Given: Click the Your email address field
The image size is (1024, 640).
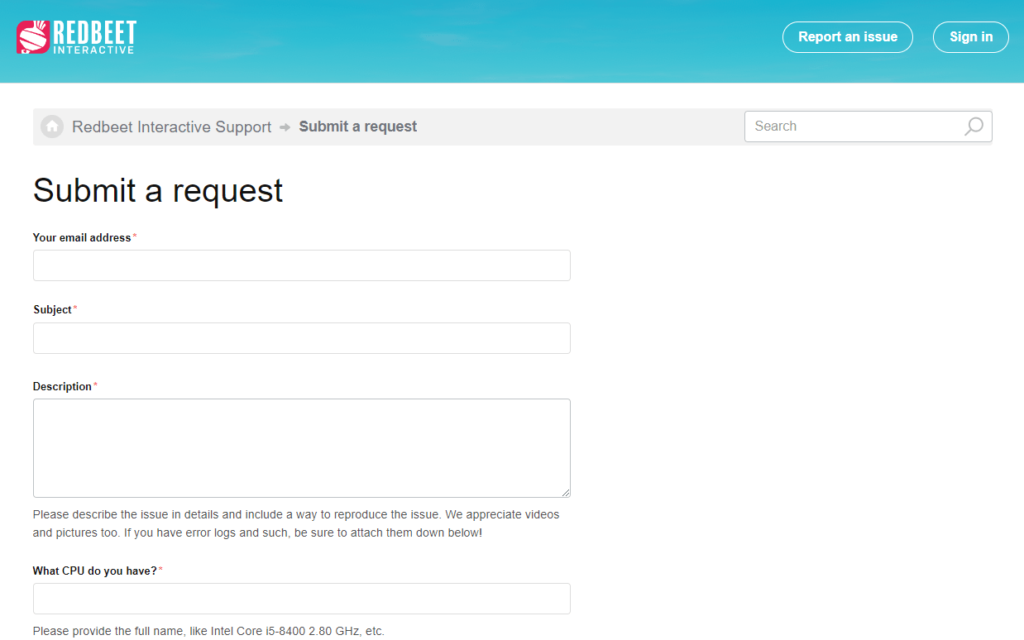Looking at the screenshot, I should pyautogui.click(x=302, y=265).
